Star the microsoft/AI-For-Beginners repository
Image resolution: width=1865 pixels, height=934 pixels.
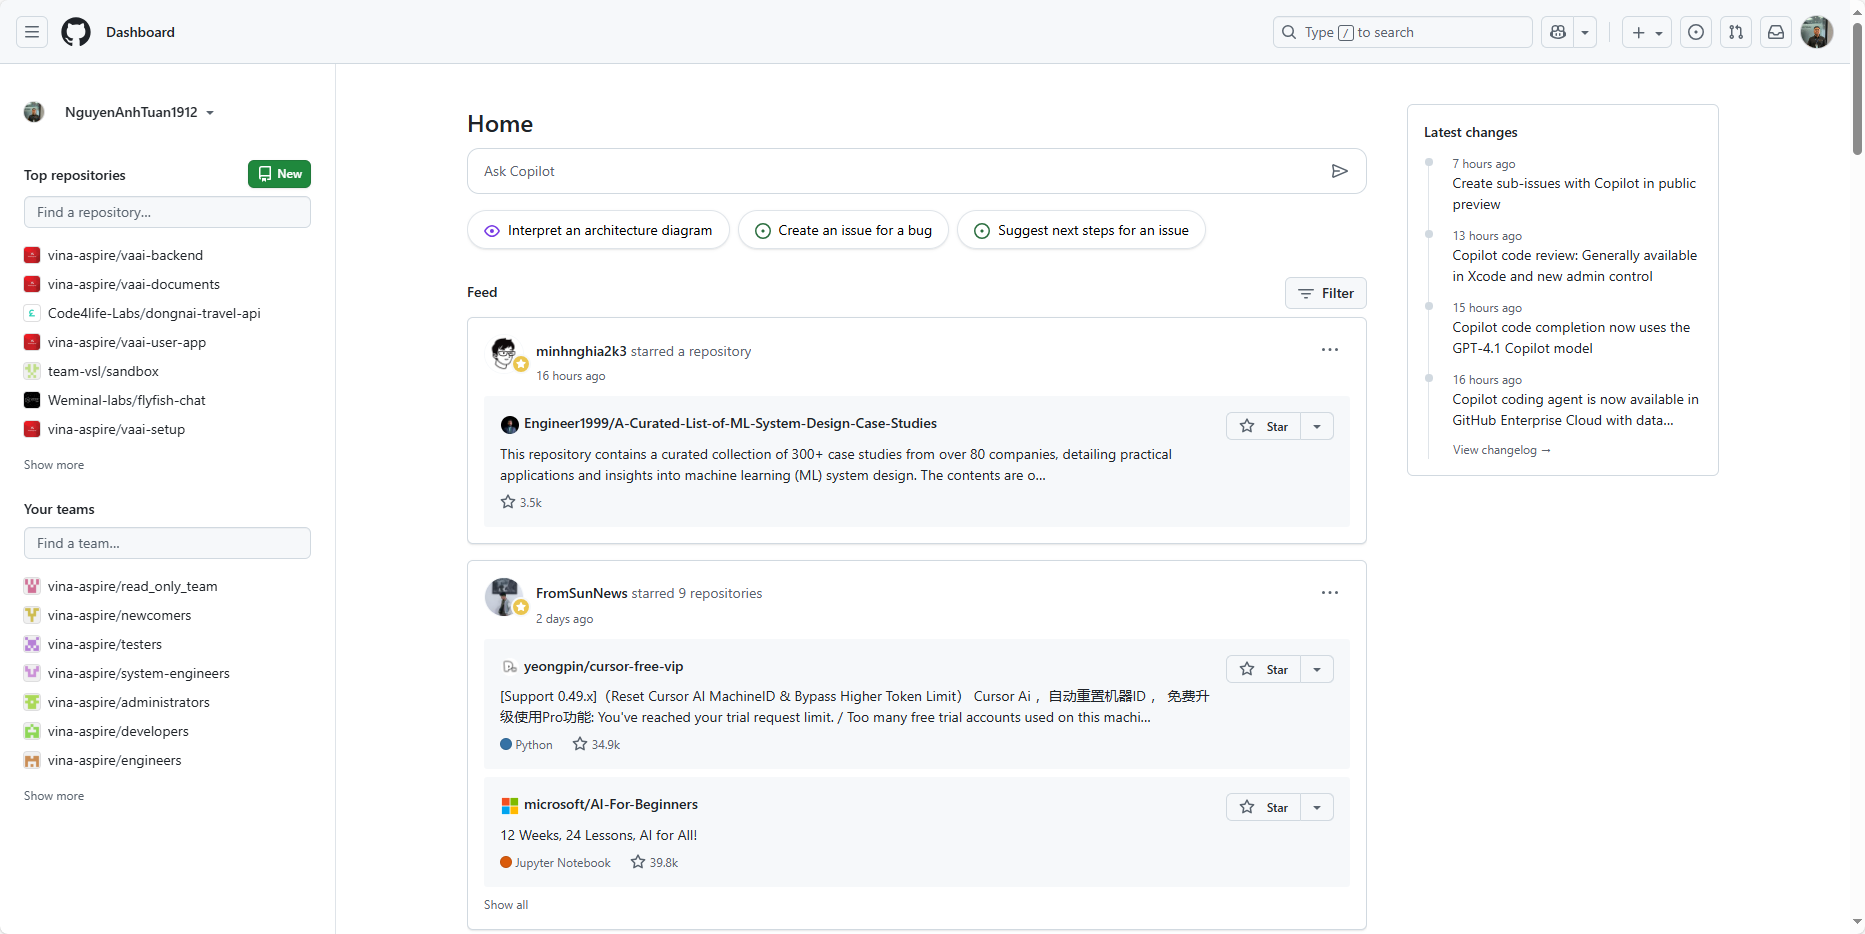(1264, 807)
